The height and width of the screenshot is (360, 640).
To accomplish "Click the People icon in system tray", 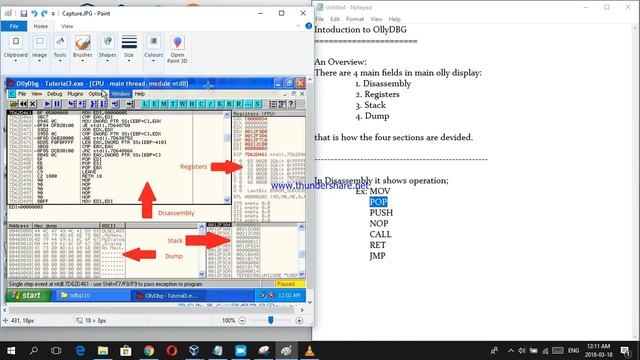I will pos(494,351).
